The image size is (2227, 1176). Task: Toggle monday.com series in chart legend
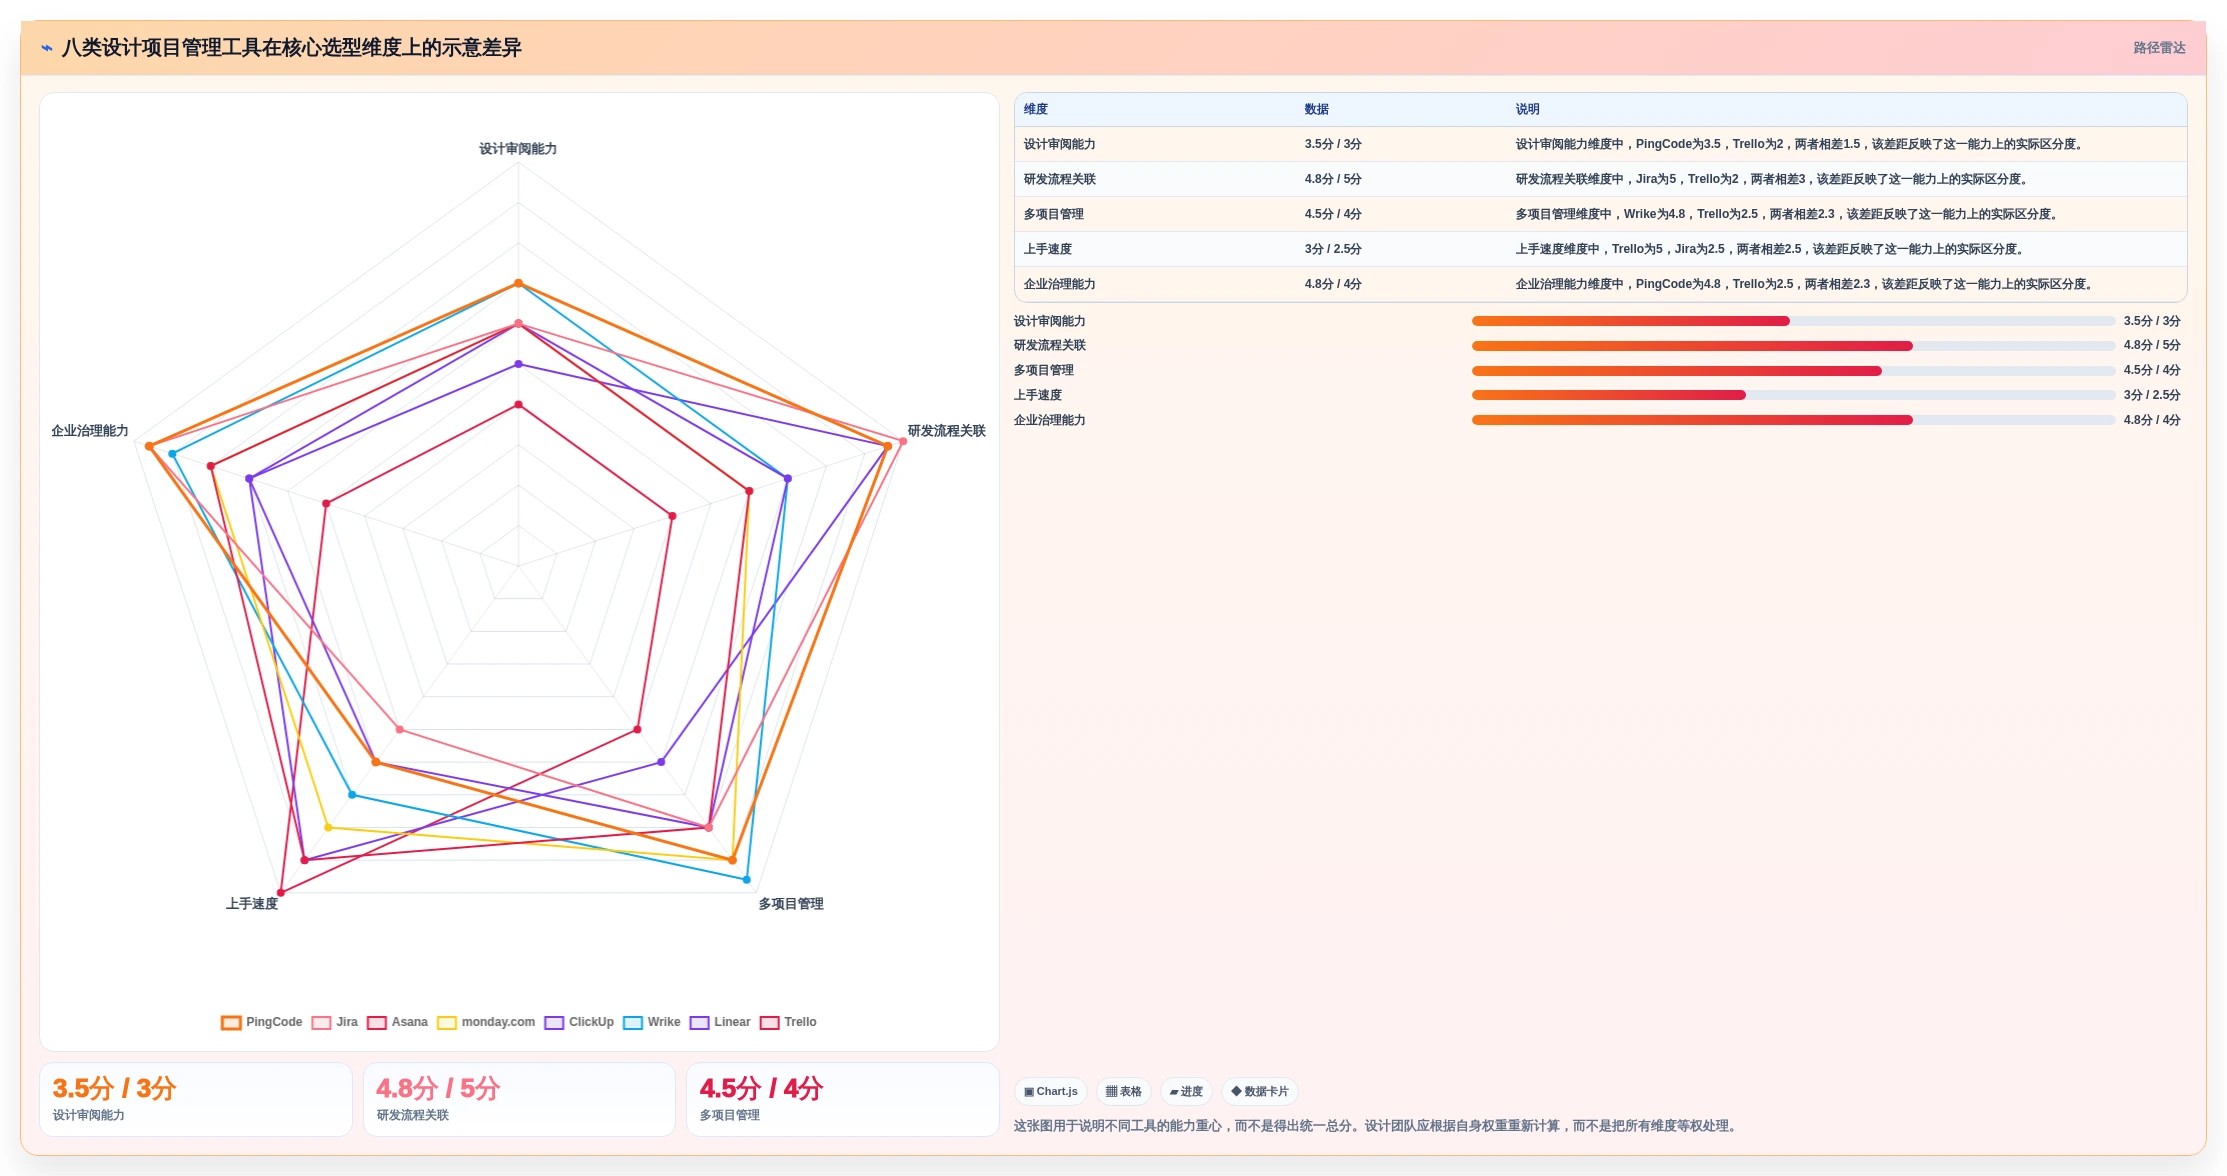pos(486,1022)
